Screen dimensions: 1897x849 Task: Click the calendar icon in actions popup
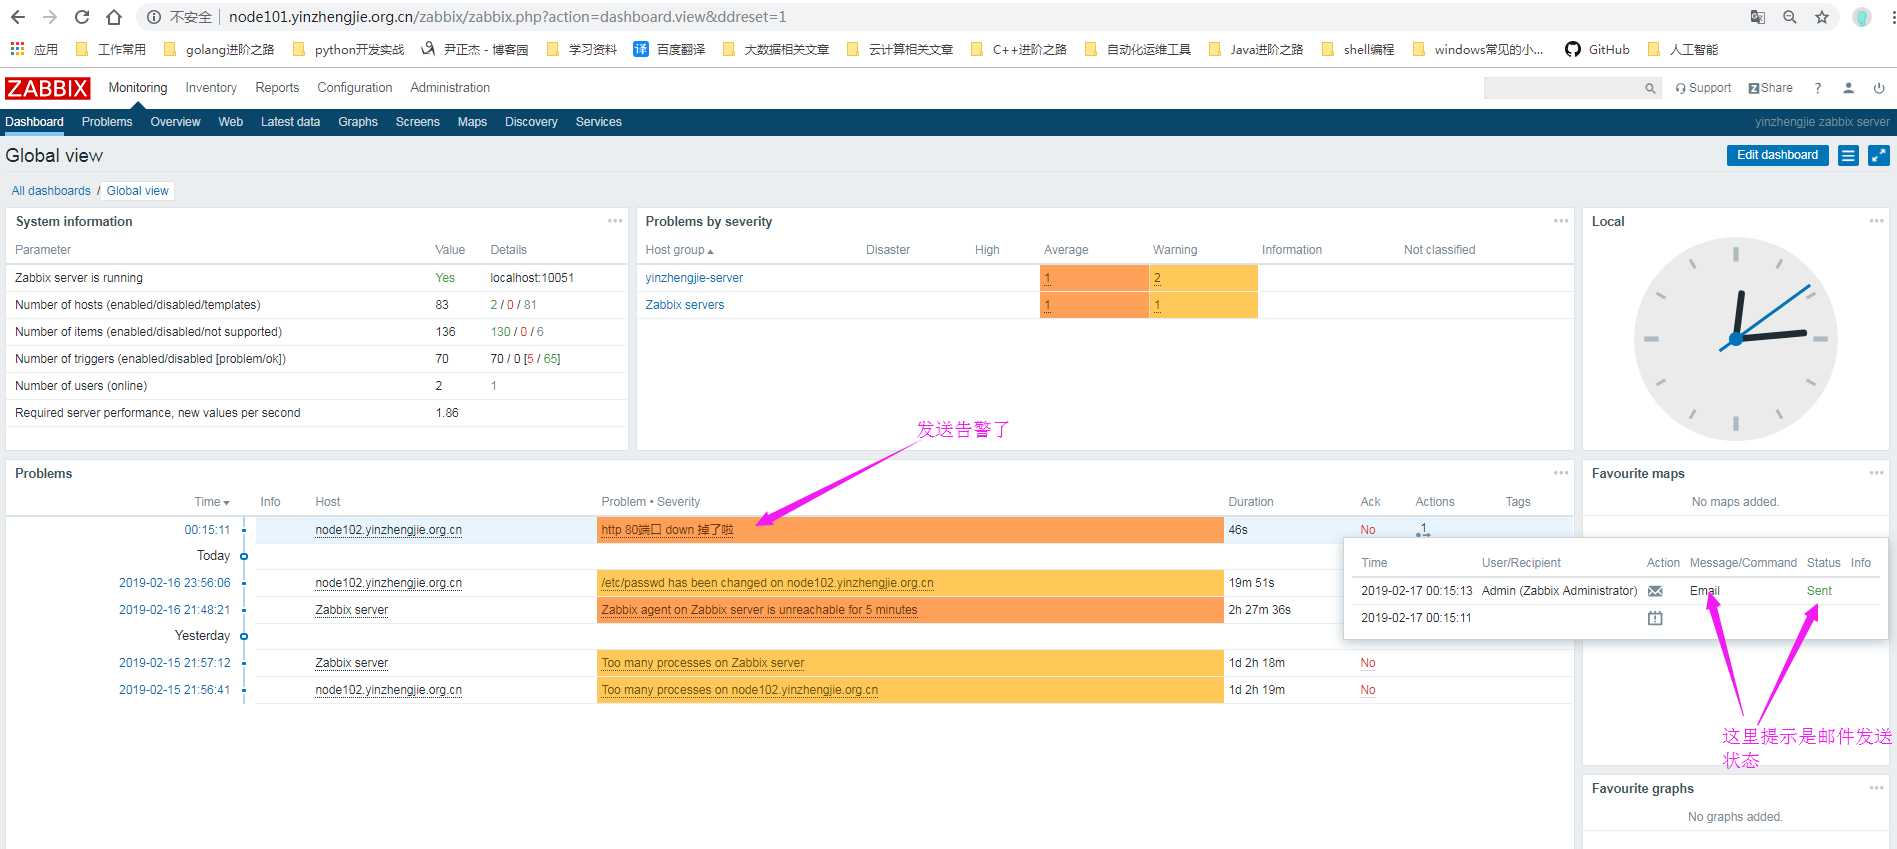(x=1655, y=618)
